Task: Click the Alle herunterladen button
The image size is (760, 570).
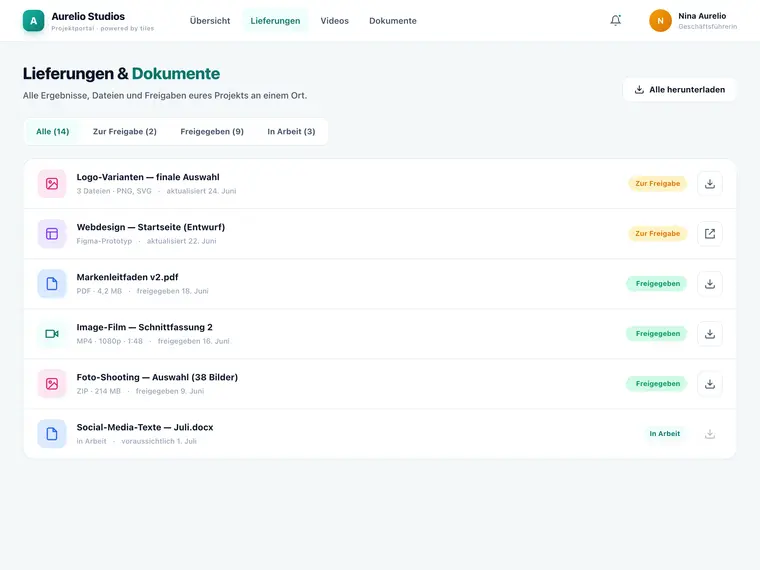Action: pyautogui.click(x=680, y=90)
